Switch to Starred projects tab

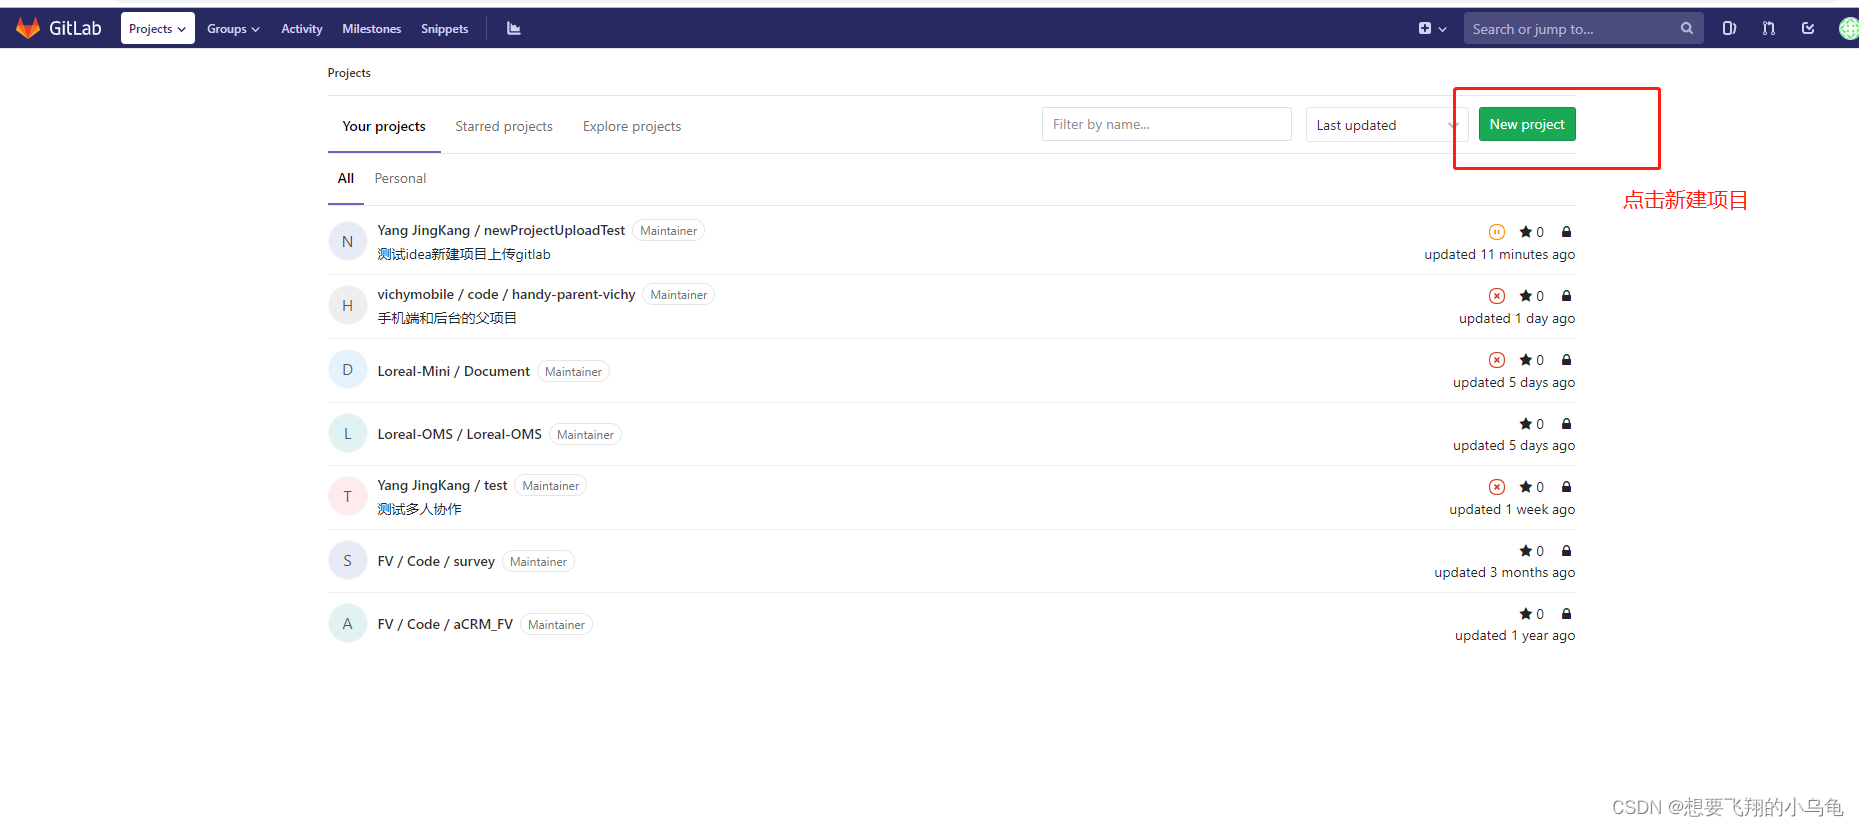coord(504,126)
